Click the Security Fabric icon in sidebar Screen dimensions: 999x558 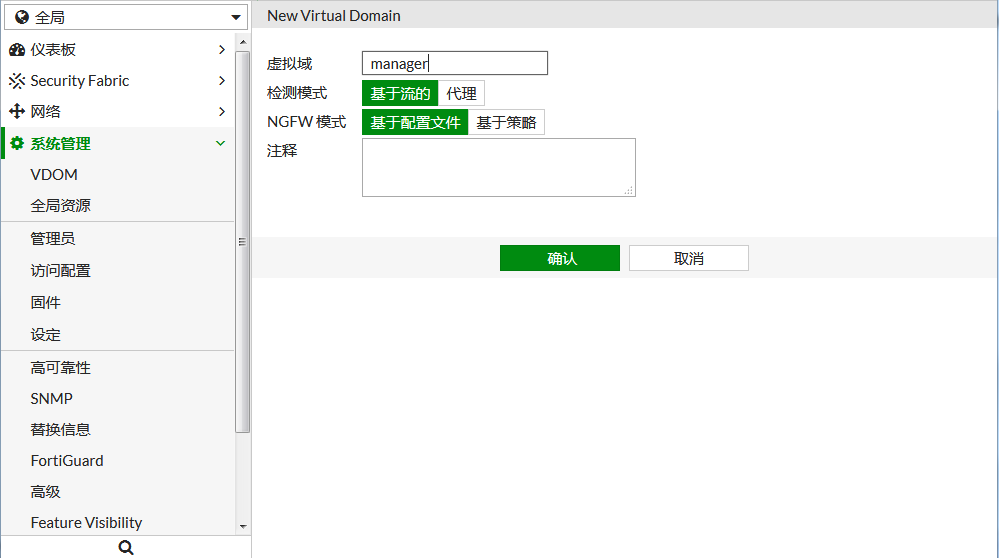tap(16, 81)
